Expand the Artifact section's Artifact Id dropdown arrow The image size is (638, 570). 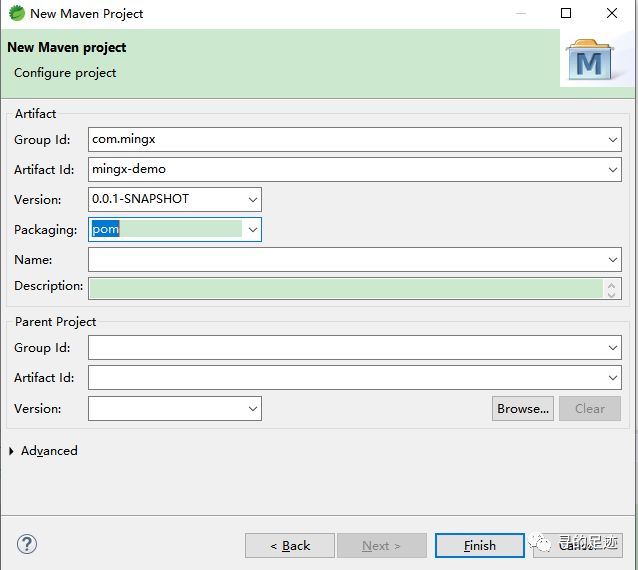[x=612, y=170]
